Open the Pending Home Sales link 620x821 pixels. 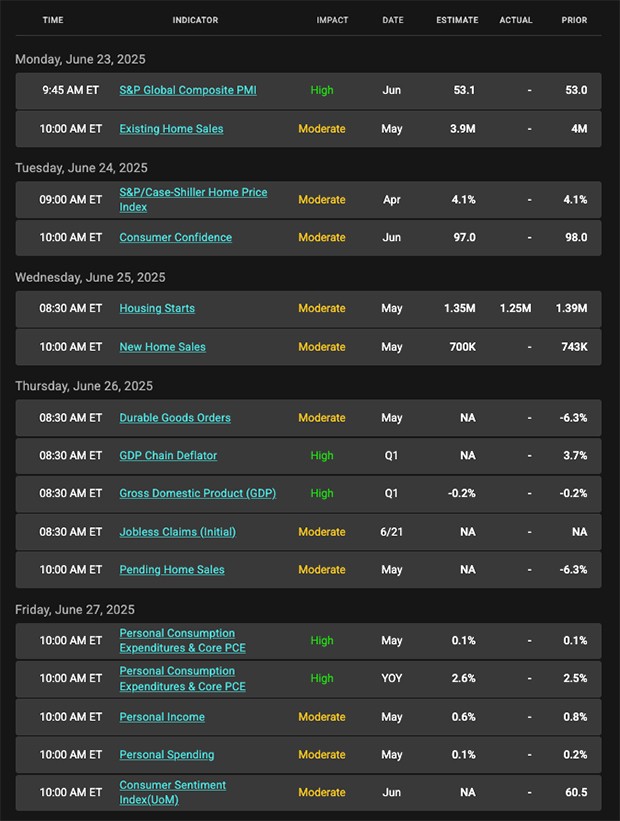click(172, 570)
